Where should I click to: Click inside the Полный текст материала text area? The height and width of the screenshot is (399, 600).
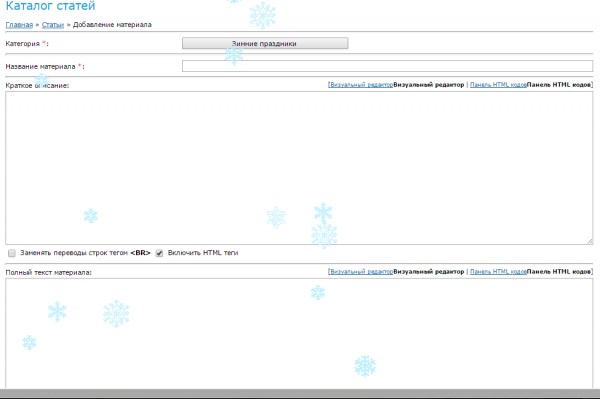pos(299,333)
